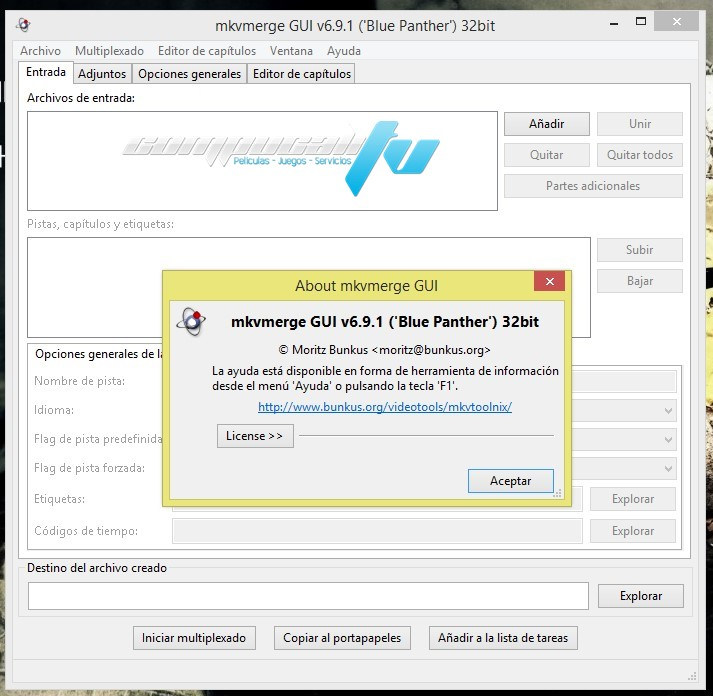Image resolution: width=713 pixels, height=696 pixels.
Task: Maximize the mkvmerge GUI main window
Action: 641,21
